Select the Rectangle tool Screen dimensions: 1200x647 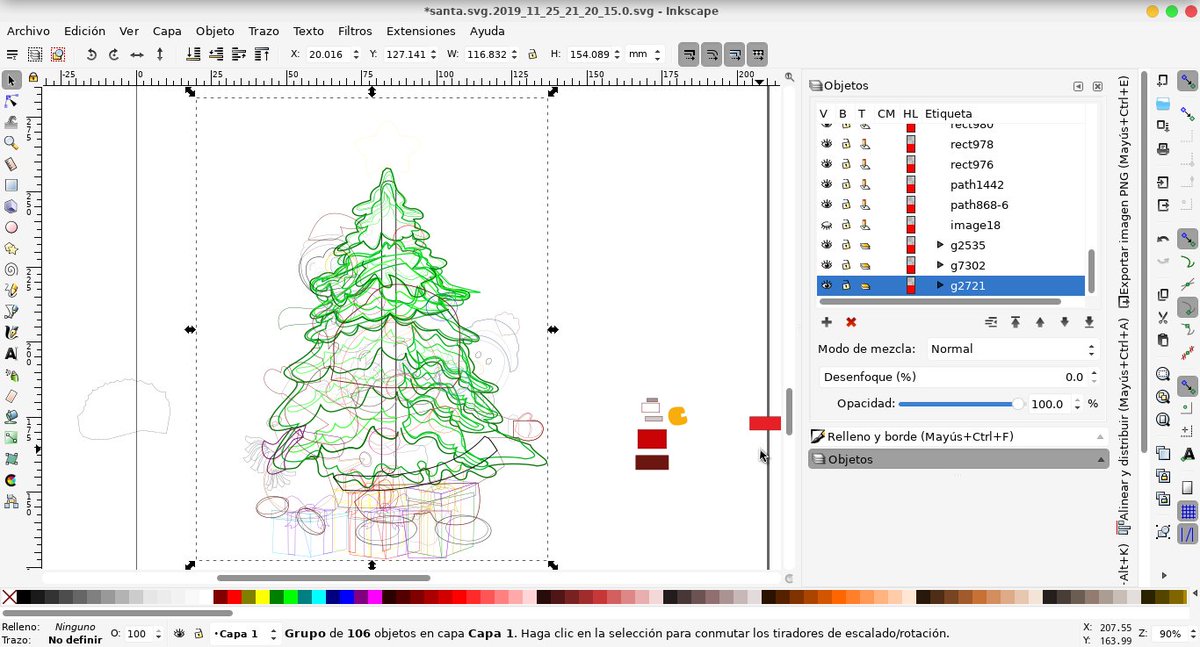(11, 185)
